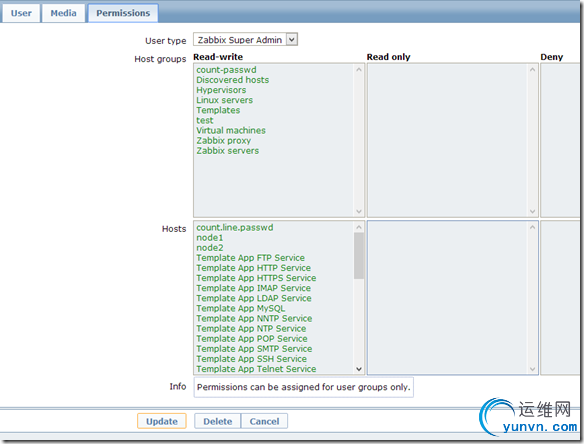
Task: Click the Delete button
Action: coord(218,421)
